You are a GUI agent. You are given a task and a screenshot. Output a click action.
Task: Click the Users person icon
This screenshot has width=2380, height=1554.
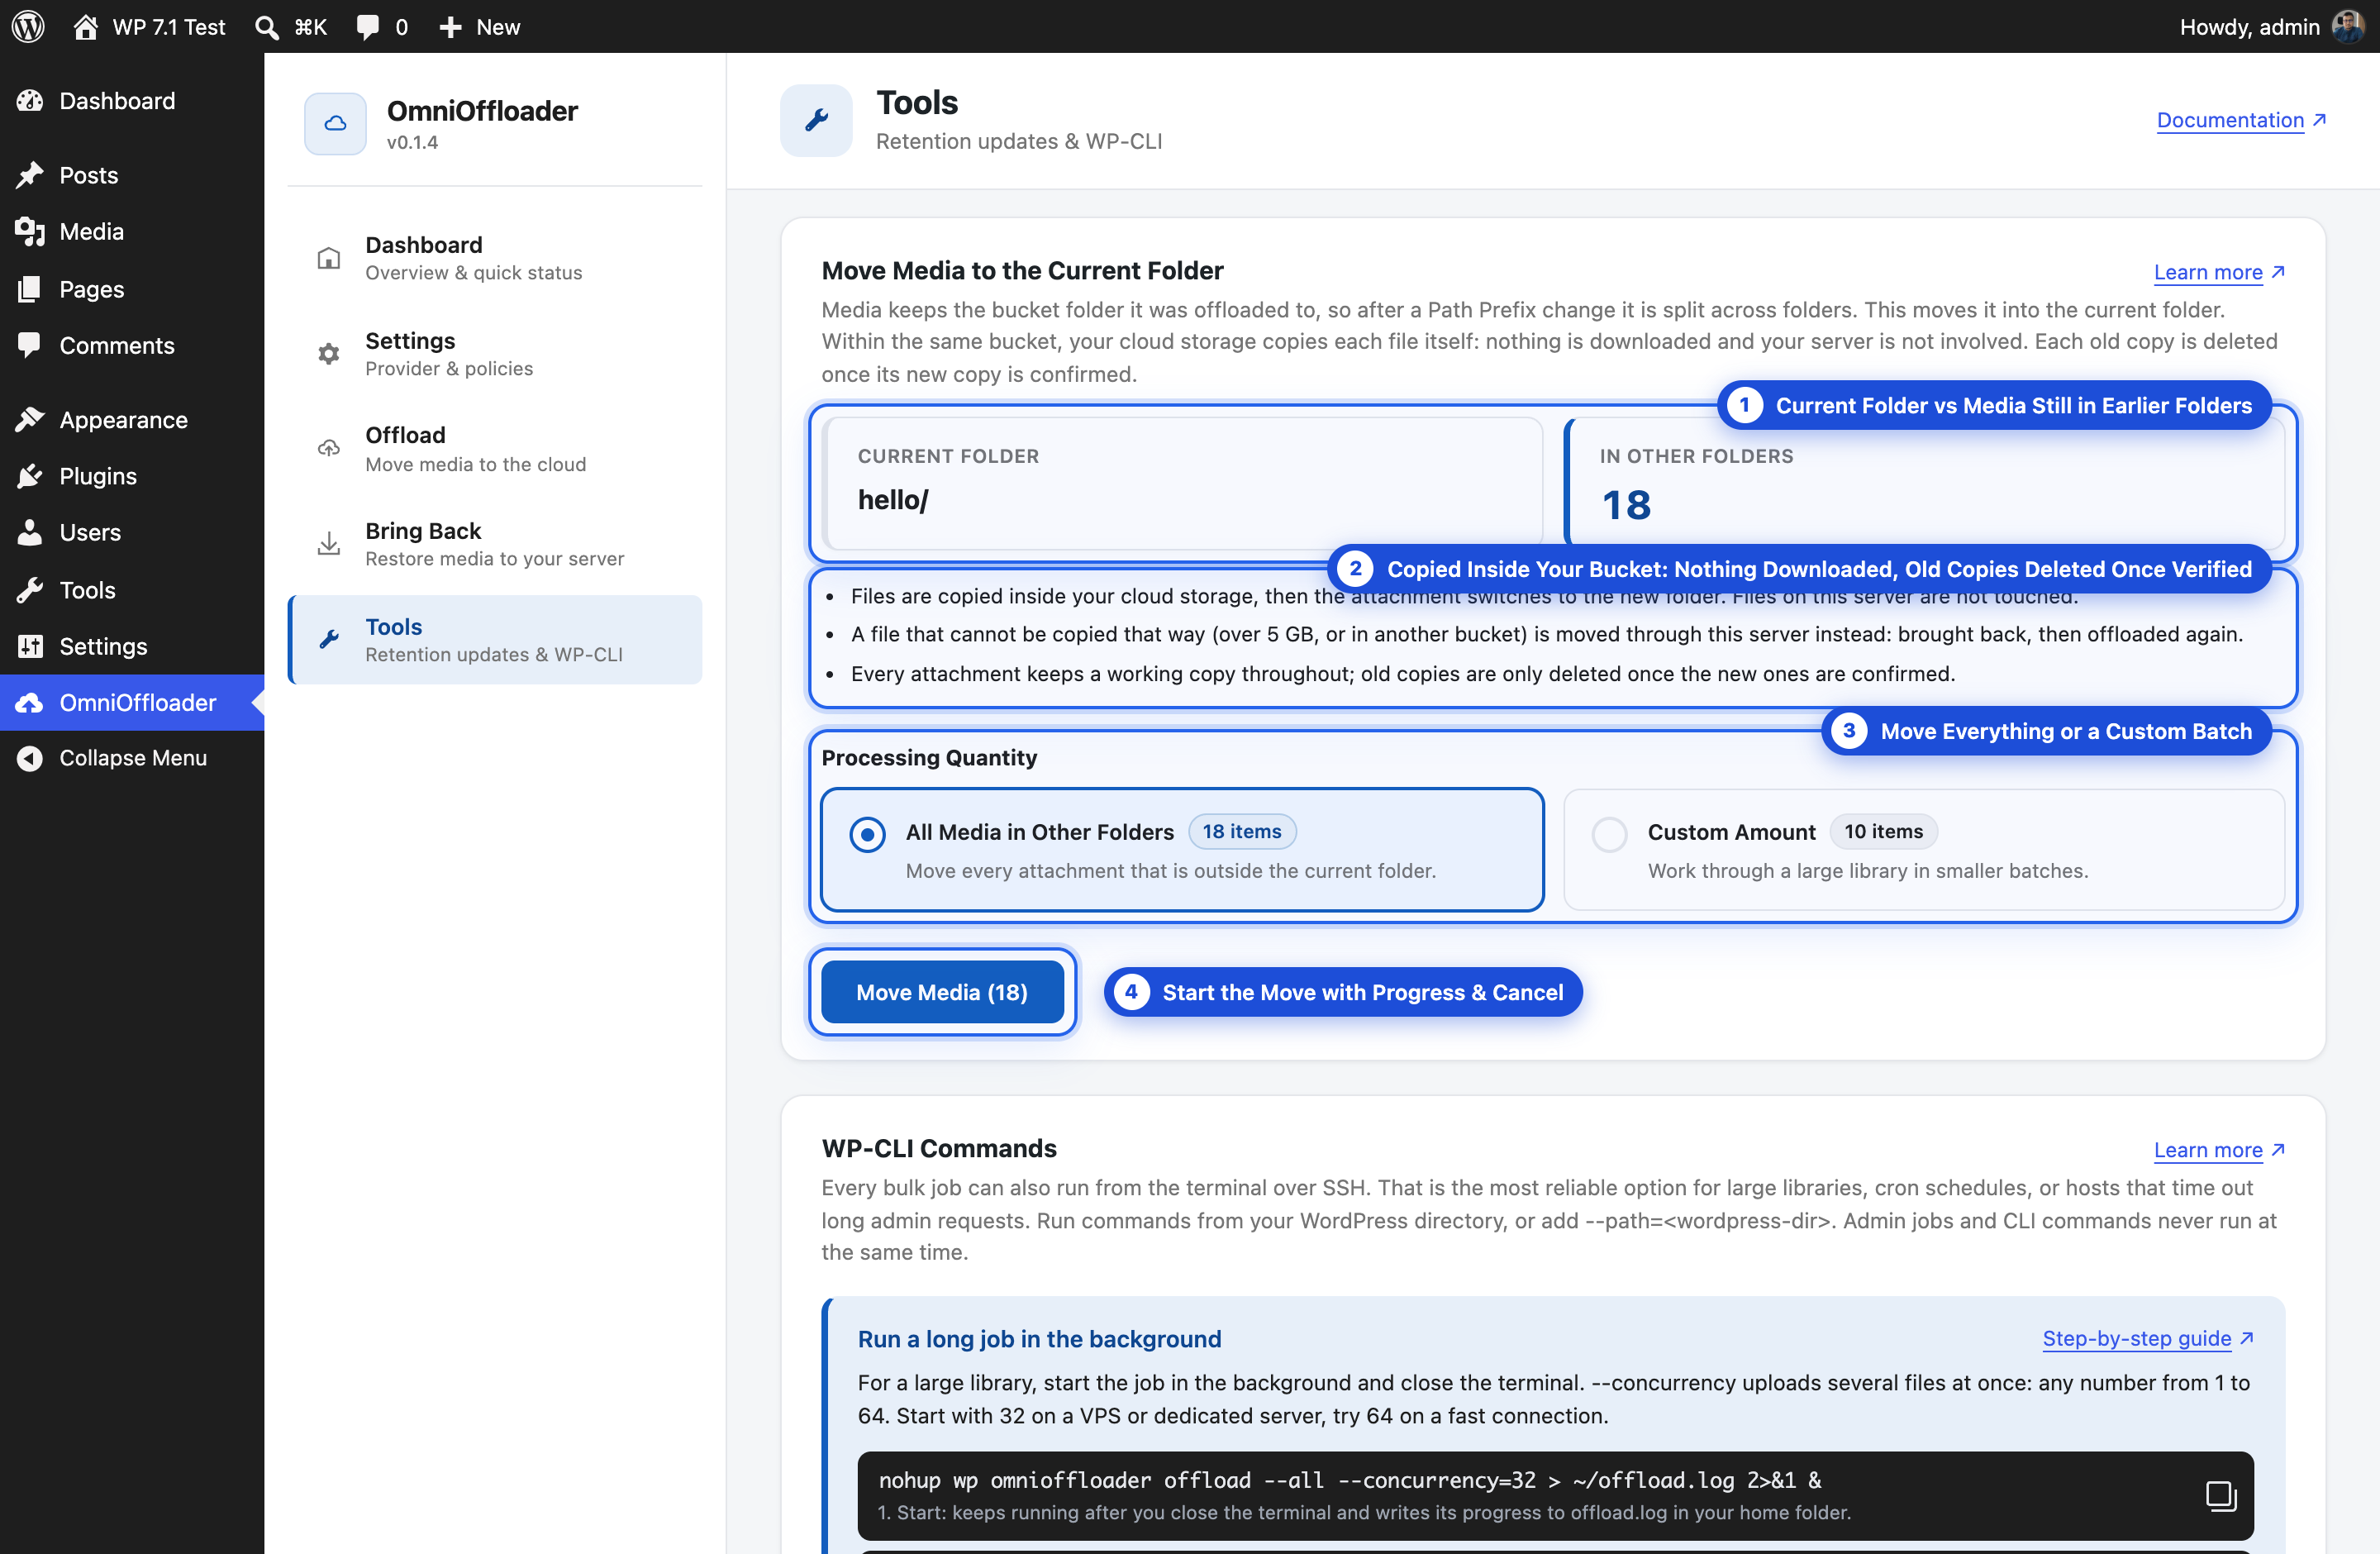(x=30, y=532)
